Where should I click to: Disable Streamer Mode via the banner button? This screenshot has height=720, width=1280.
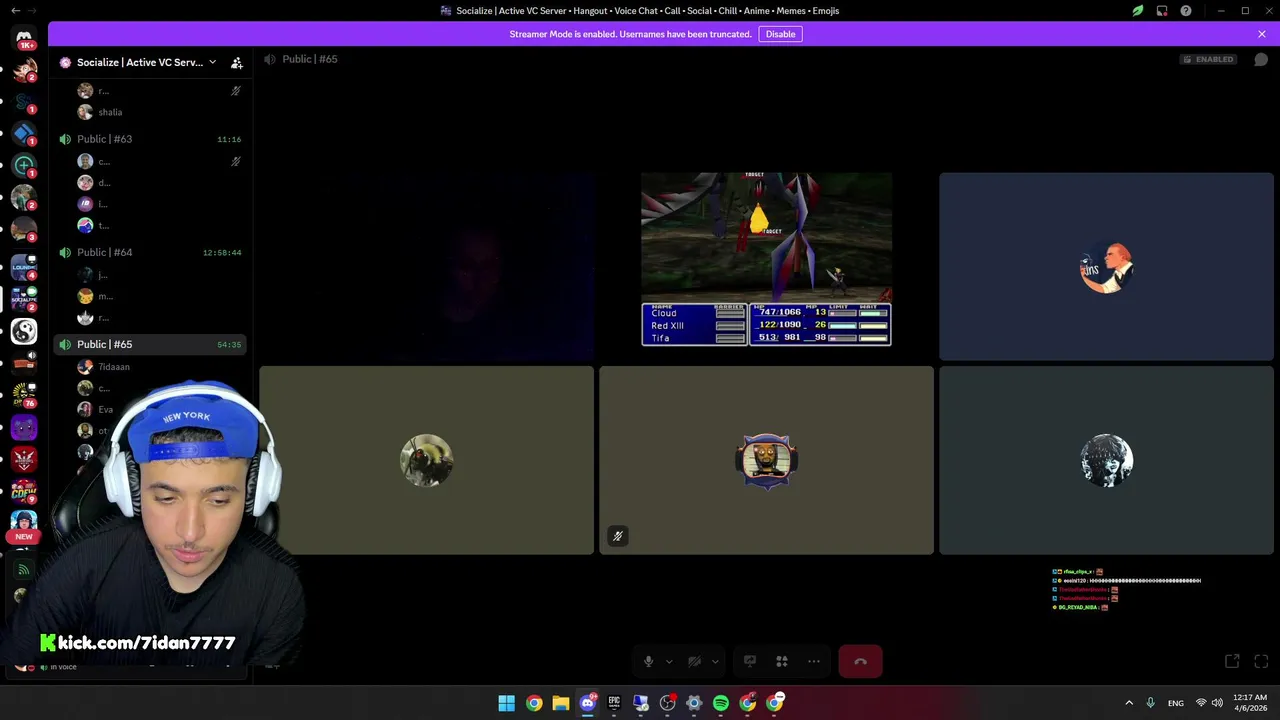[780, 34]
